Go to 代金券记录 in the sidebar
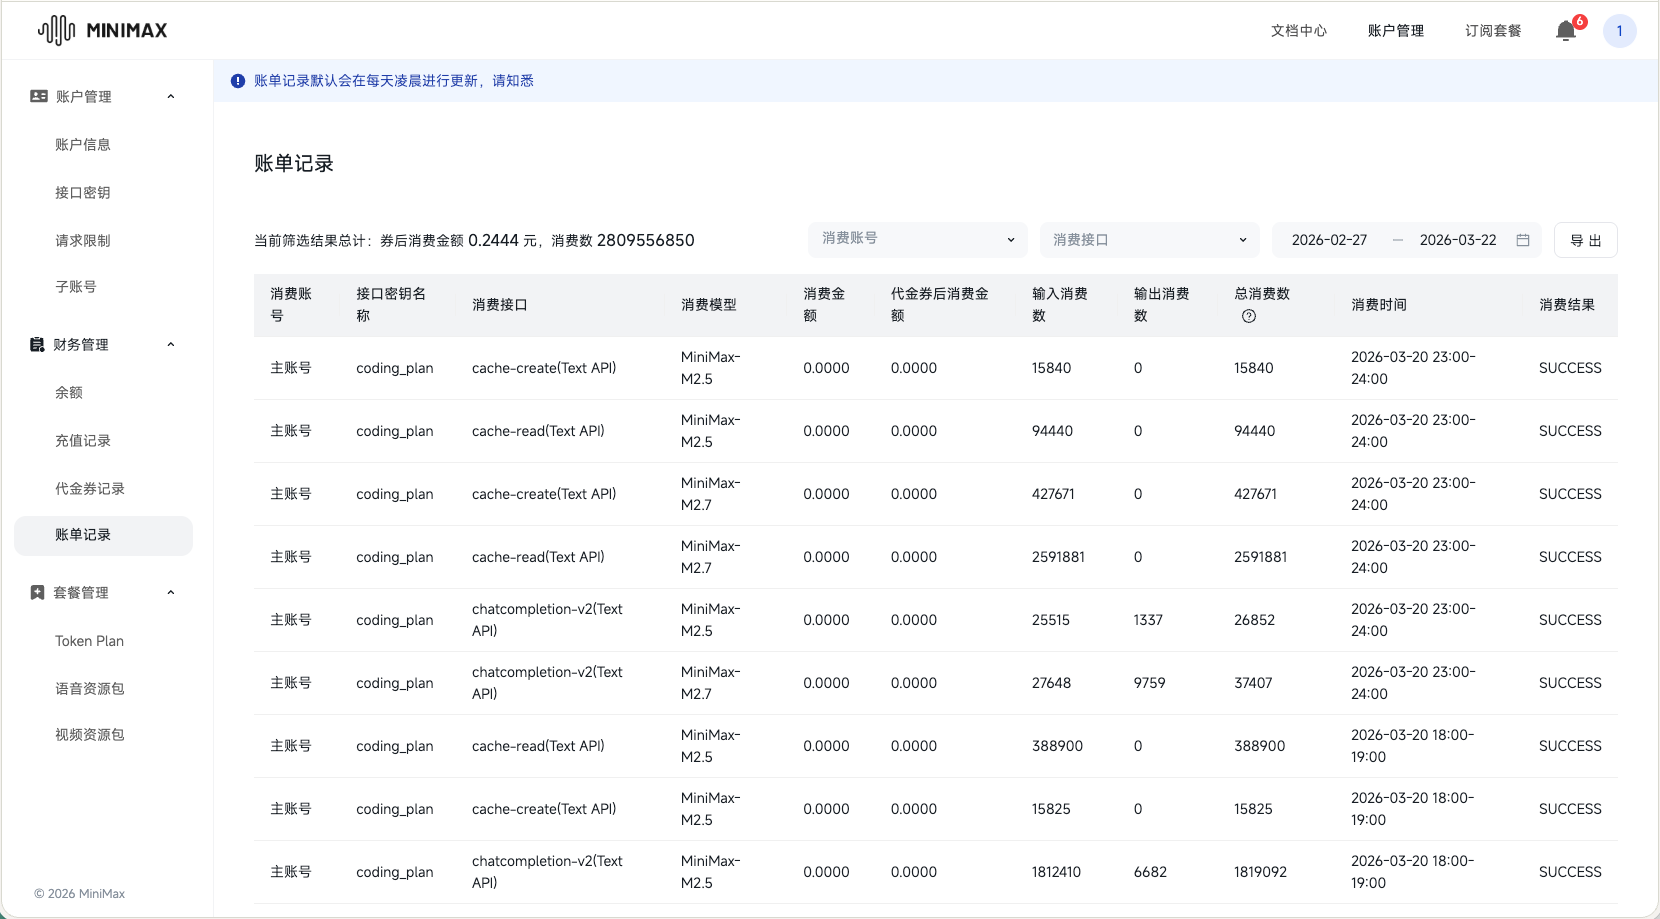 click(x=90, y=488)
